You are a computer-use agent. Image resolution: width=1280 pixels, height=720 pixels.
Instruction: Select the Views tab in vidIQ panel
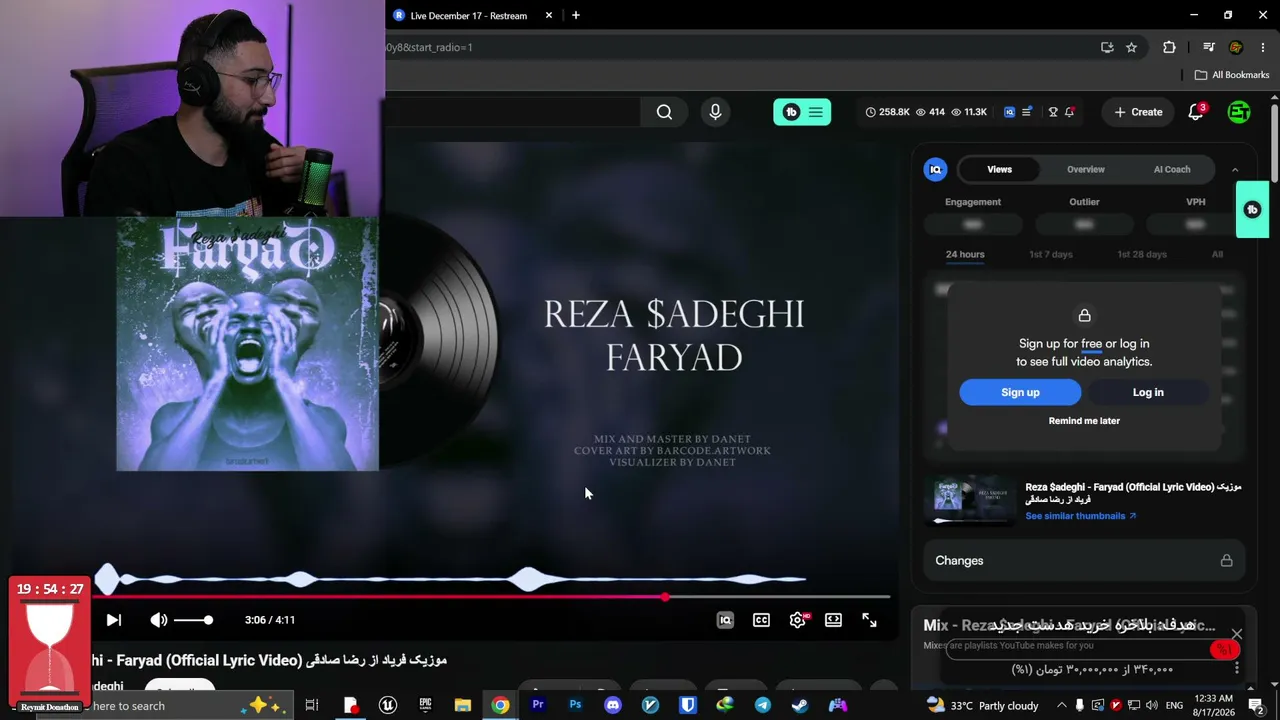pyautogui.click(x=1000, y=169)
